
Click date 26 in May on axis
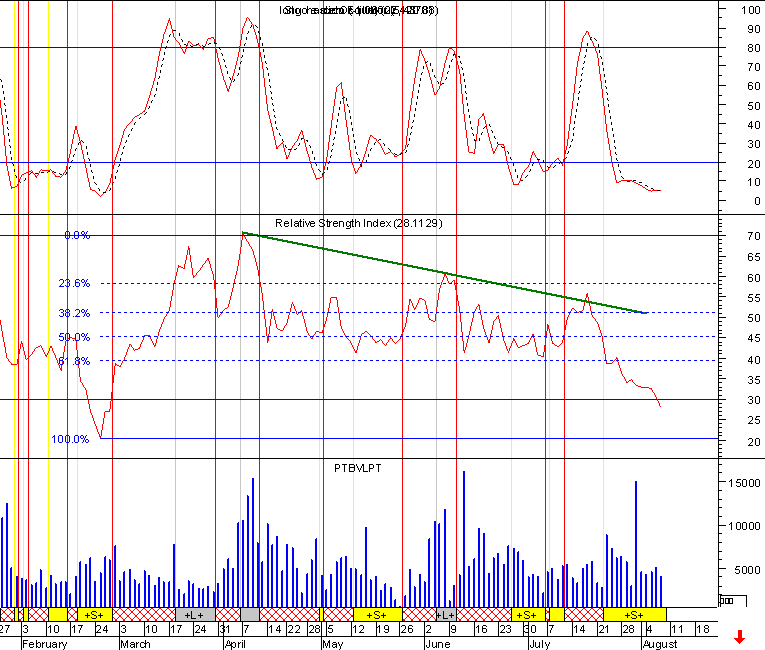407,629
